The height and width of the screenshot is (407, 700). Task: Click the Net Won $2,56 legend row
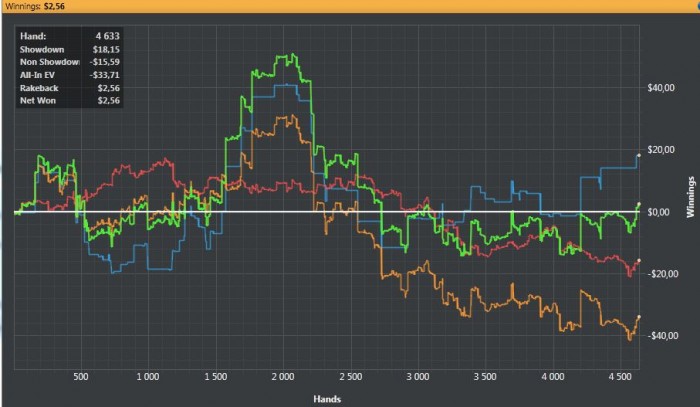(70, 100)
